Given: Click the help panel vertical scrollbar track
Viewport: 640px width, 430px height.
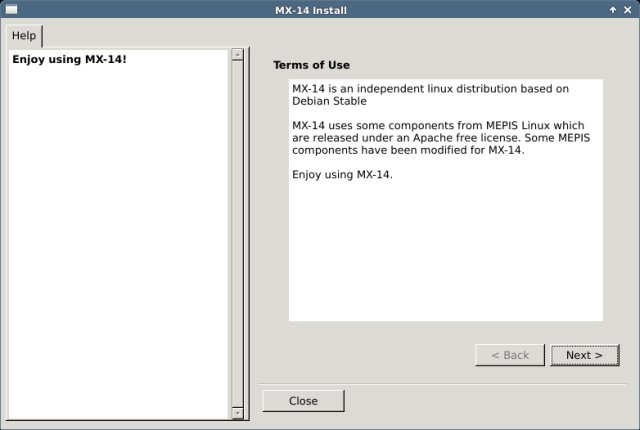Looking at the screenshot, I should [237, 234].
